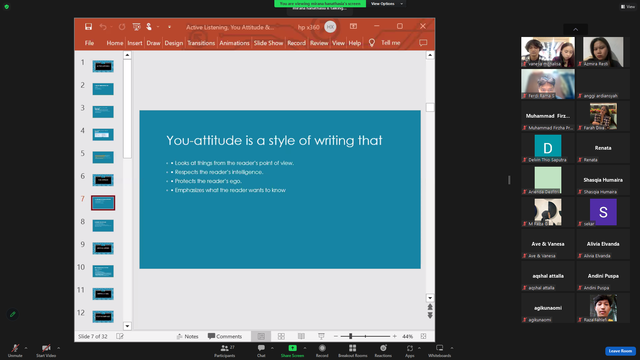Viewport: 640px width, 360px height.
Task: Click the green Share Screen button
Action: pyautogui.click(x=292, y=350)
